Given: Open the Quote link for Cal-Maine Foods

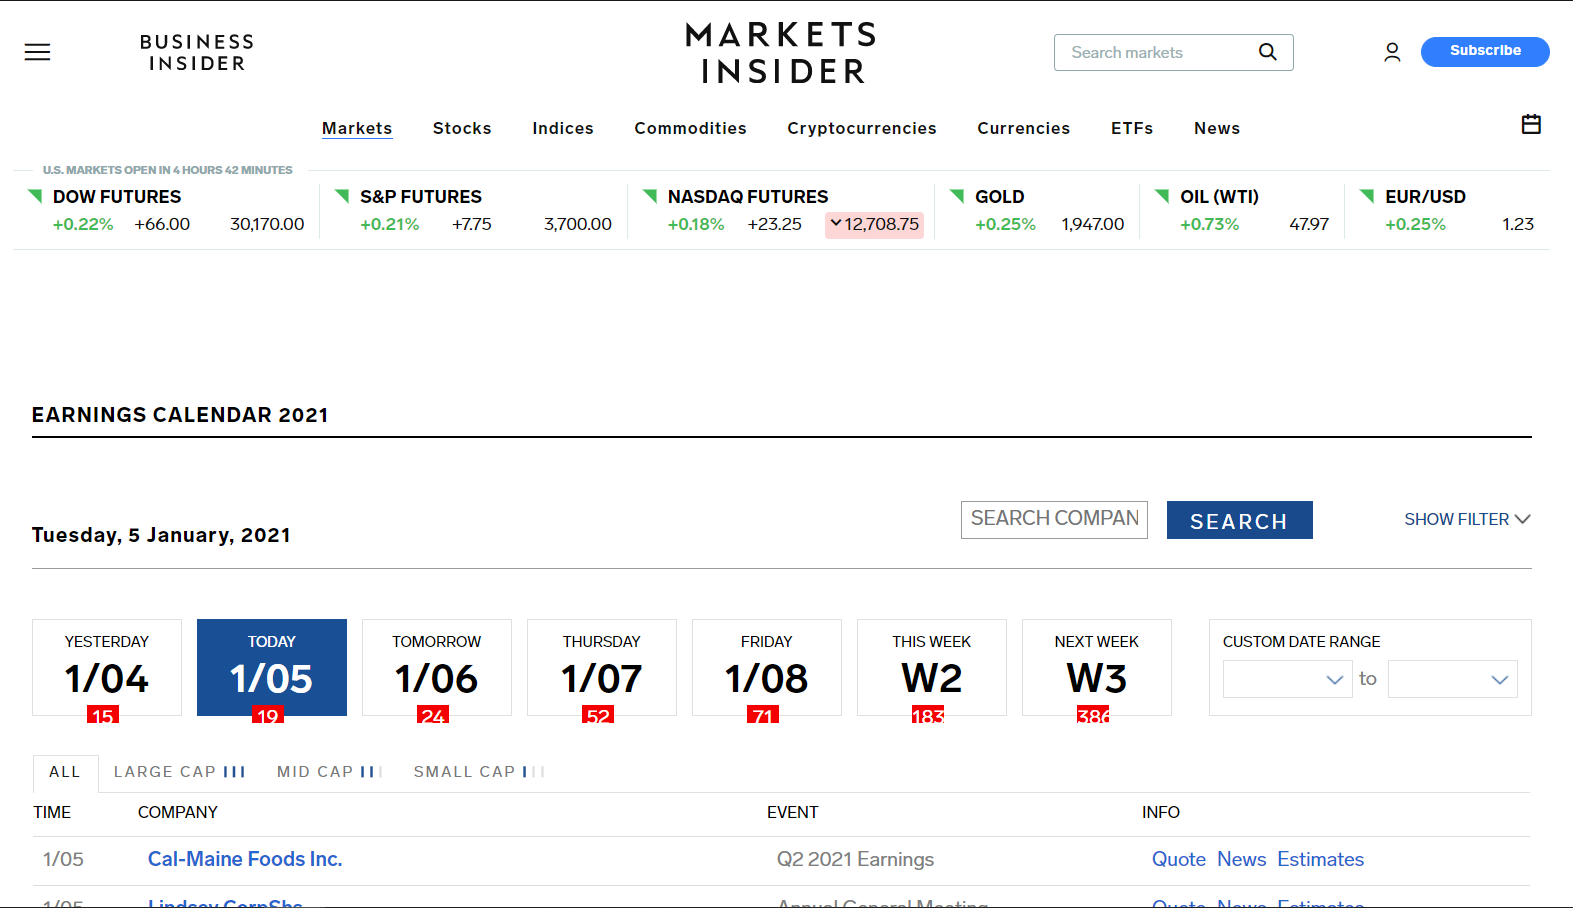Looking at the screenshot, I should click(x=1179, y=859).
